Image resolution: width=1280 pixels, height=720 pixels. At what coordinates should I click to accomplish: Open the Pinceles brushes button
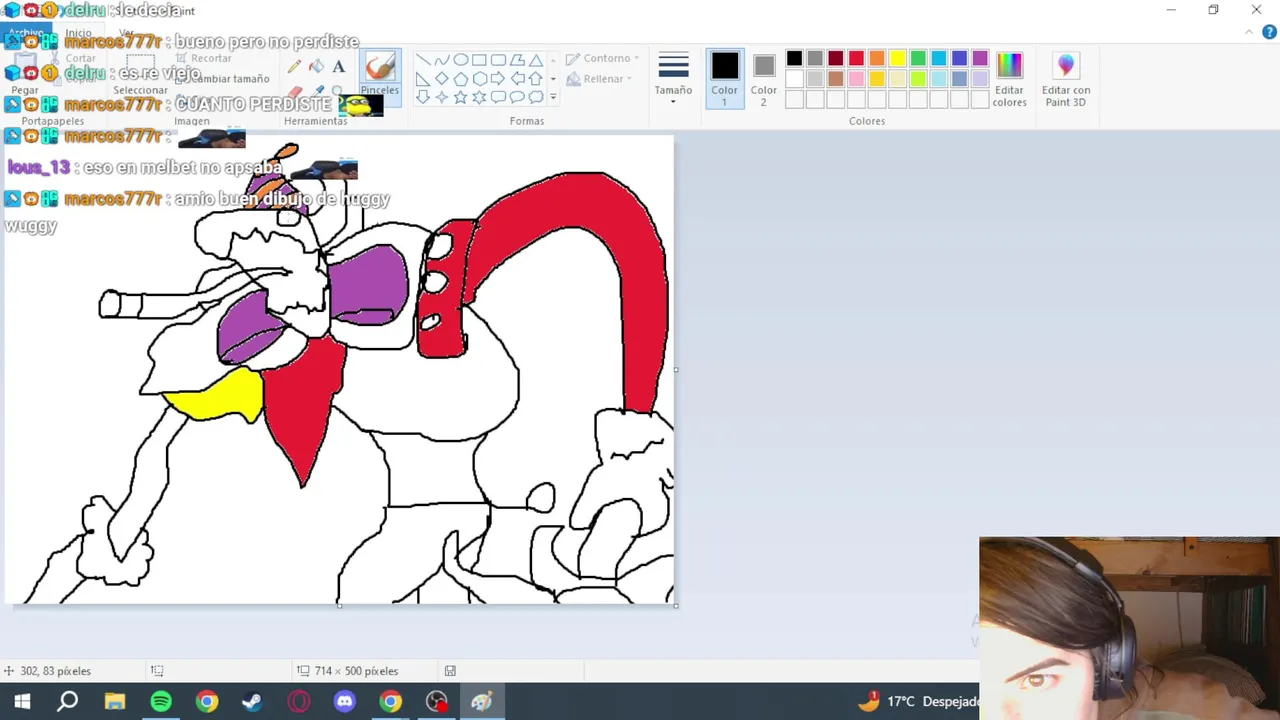point(379,75)
